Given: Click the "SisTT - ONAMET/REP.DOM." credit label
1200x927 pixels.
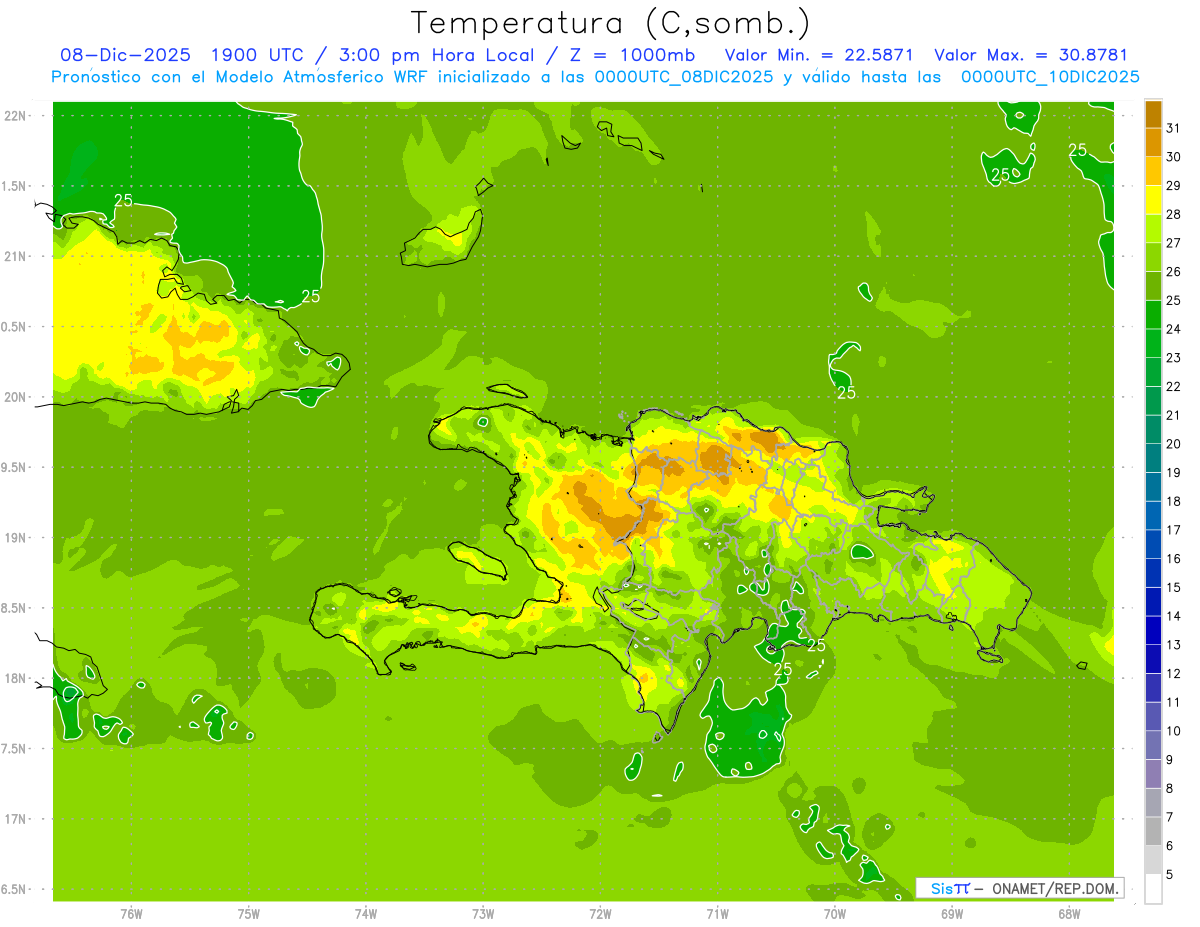Looking at the screenshot, I should point(1019,888).
